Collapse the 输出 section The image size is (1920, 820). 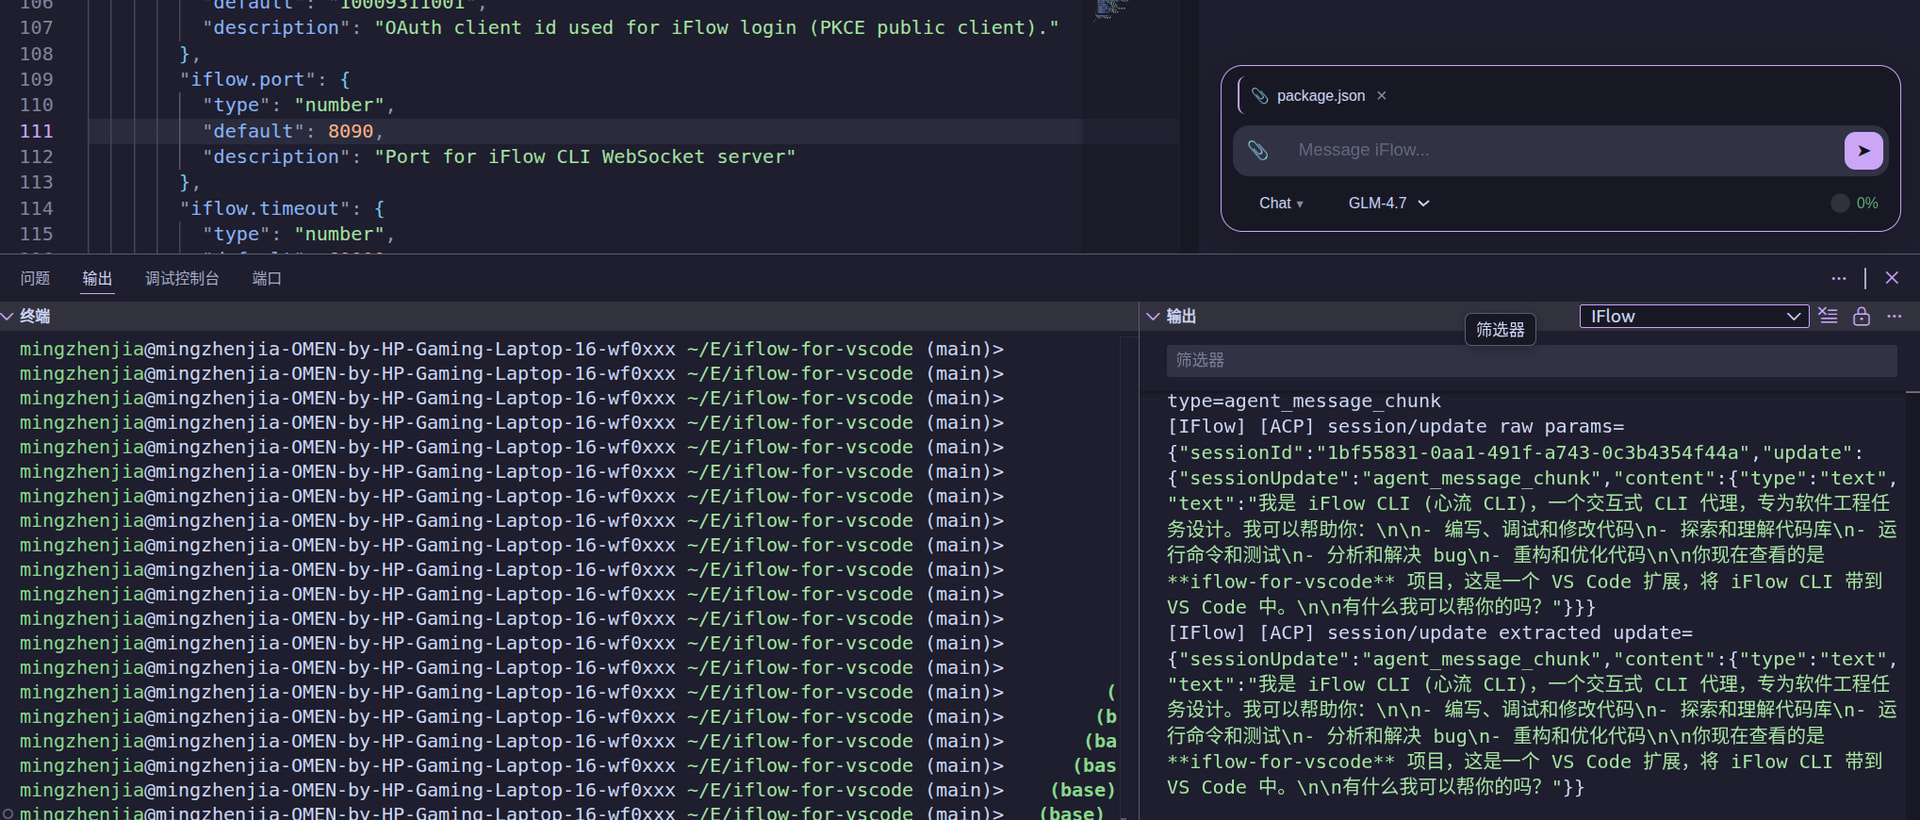1153,316
